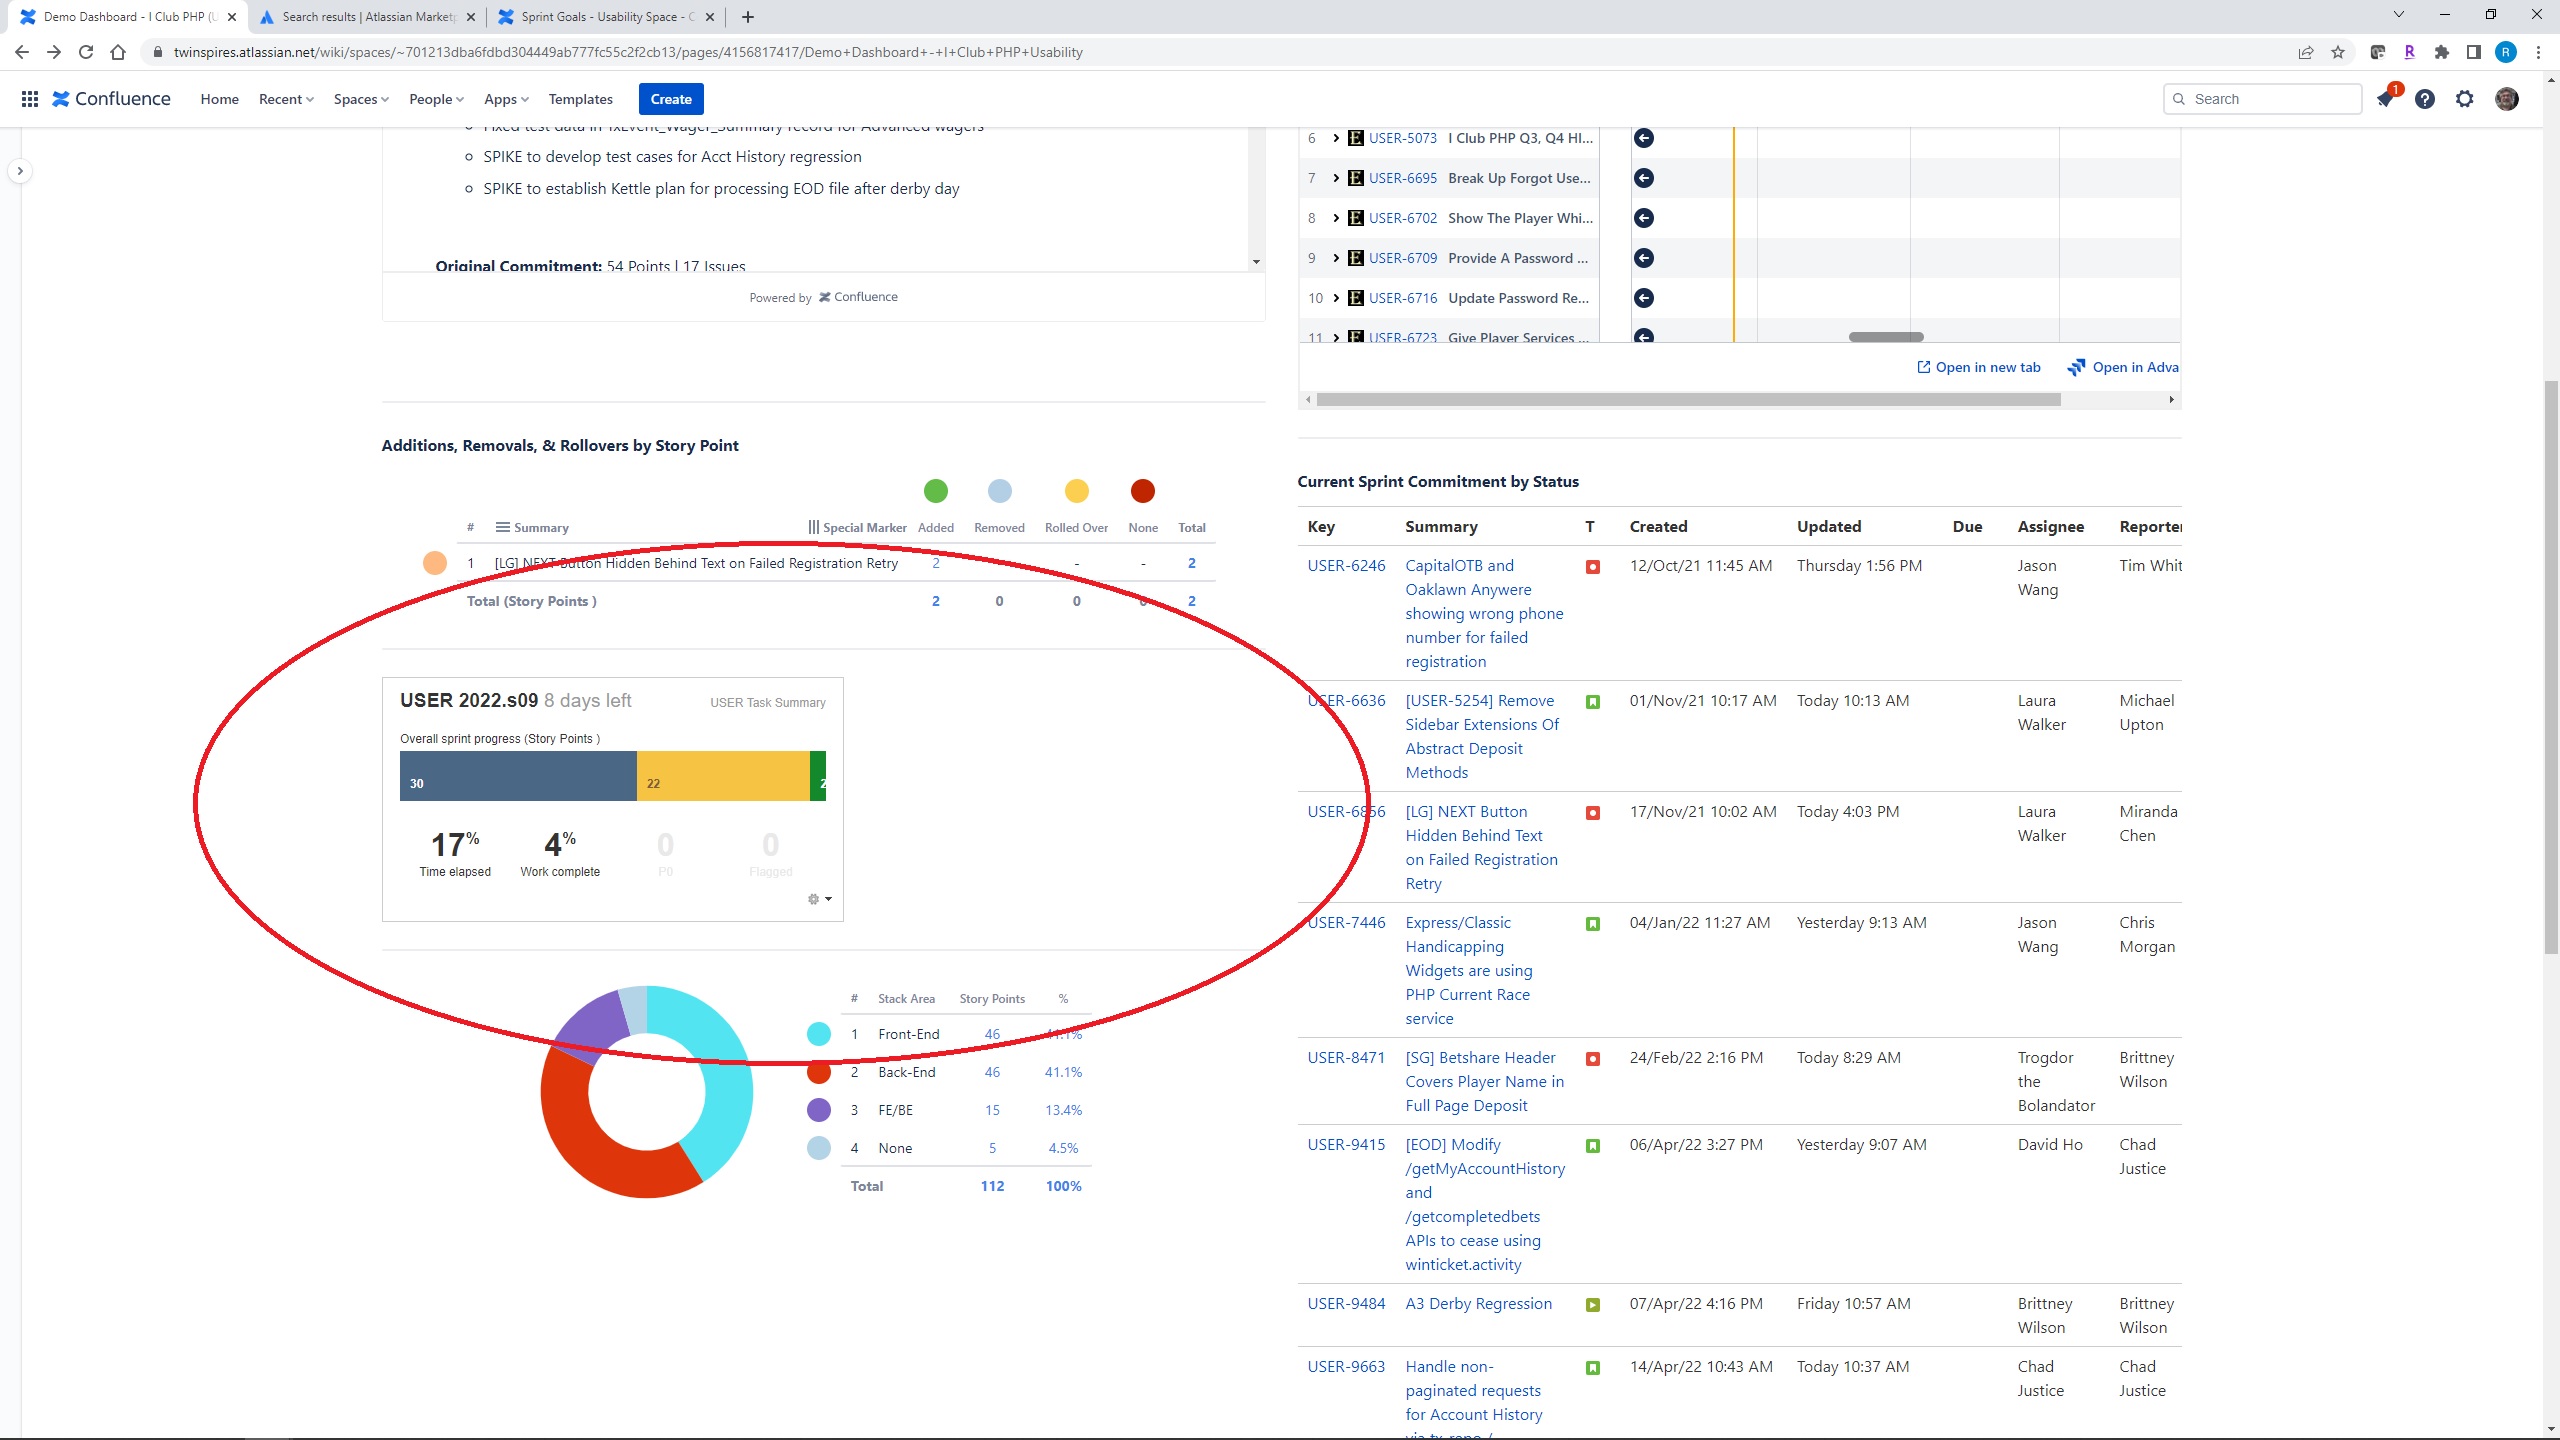Open the help question mark icon
Image resolution: width=2560 pixels, height=1440 pixels.
pos(2425,99)
